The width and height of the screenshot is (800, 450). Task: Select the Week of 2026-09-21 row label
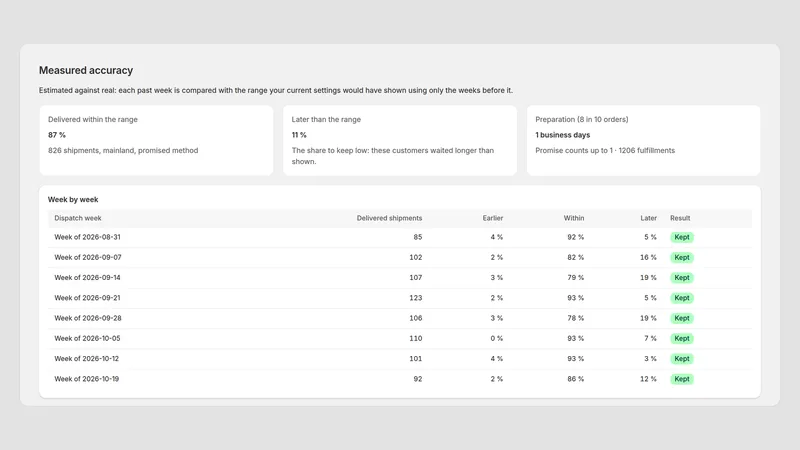pos(87,298)
